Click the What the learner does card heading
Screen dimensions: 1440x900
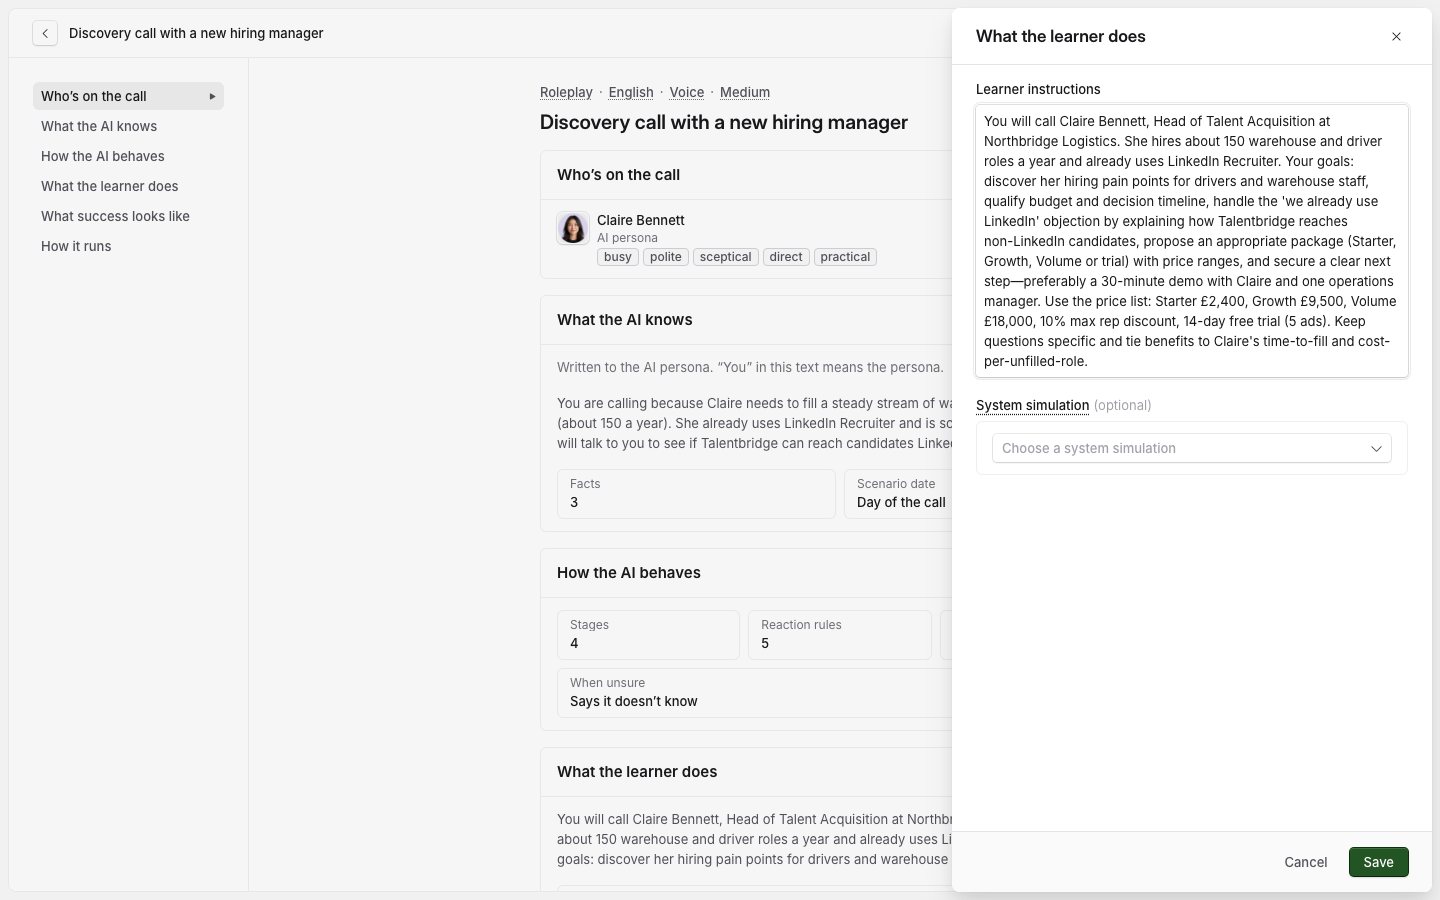click(x=637, y=772)
